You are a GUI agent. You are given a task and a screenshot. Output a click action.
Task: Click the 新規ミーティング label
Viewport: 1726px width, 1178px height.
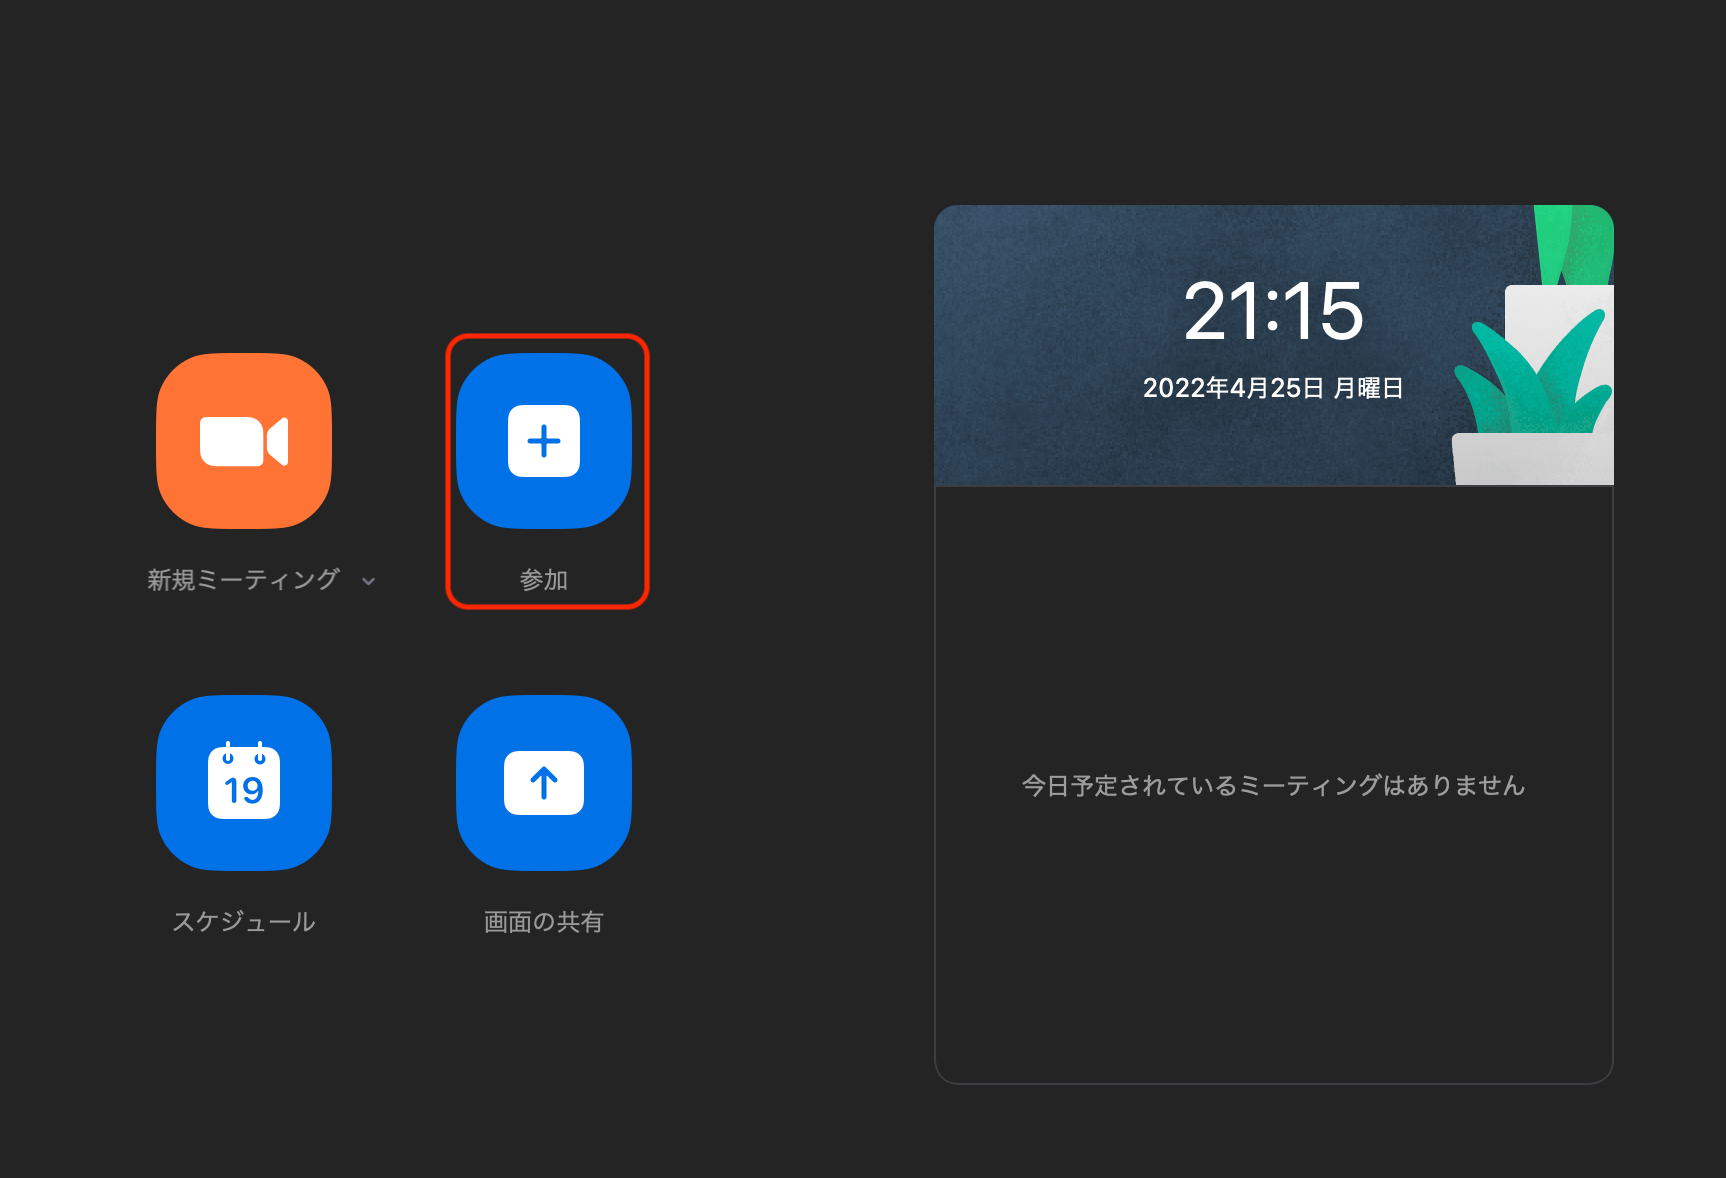point(244,580)
